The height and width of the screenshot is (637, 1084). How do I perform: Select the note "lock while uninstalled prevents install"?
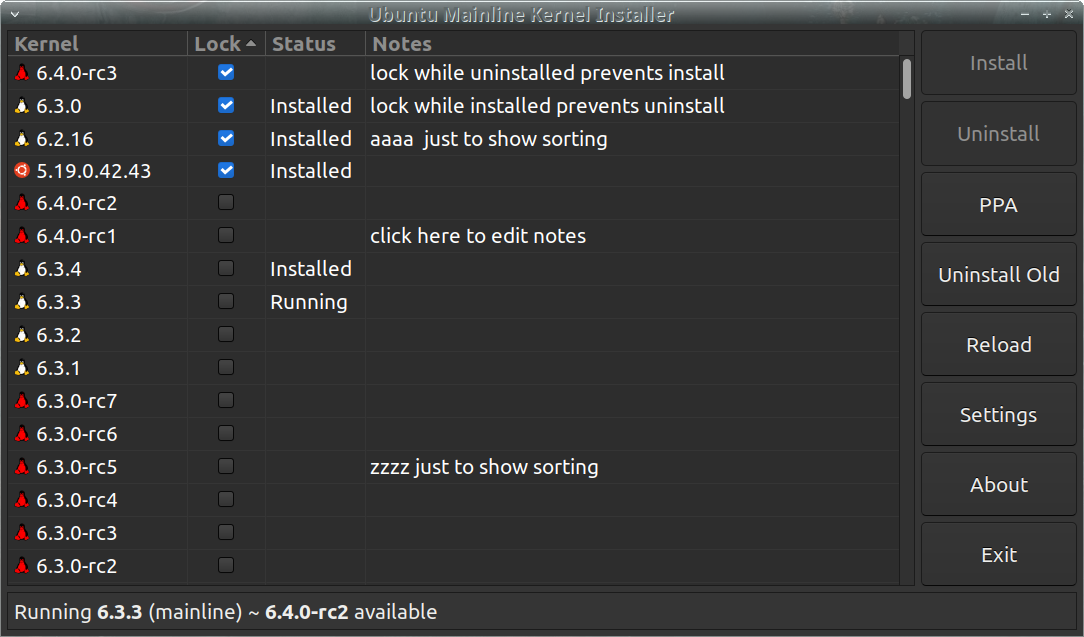pyautogui.click(x=547, y=73)
